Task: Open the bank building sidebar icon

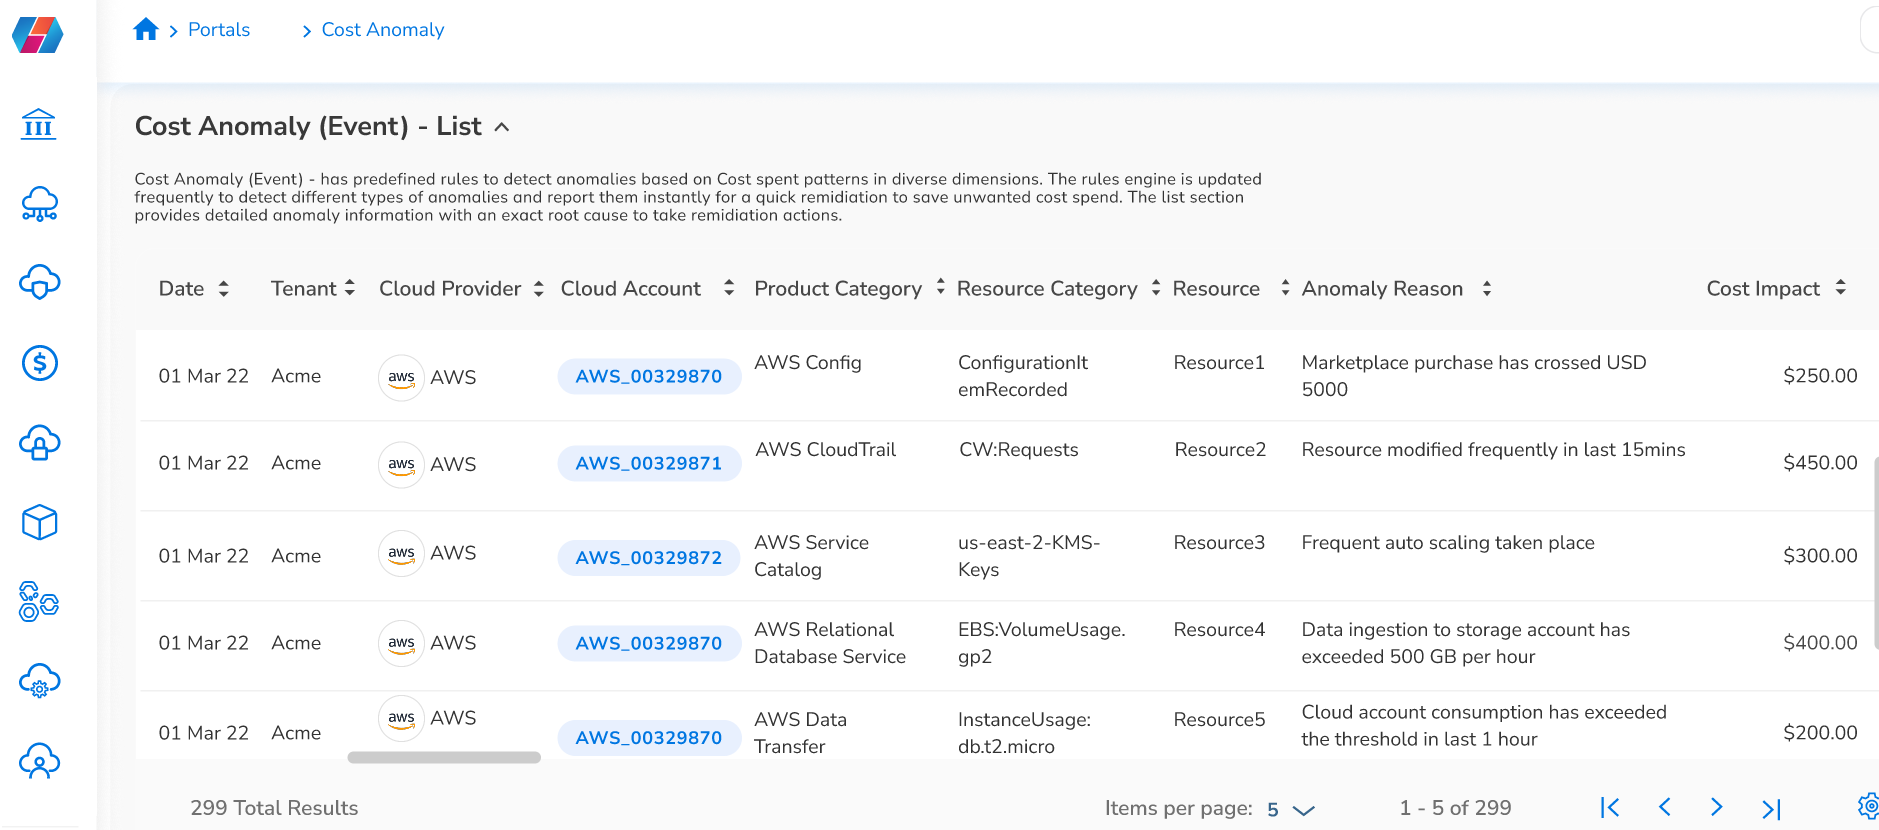Action: coord(39,124)
